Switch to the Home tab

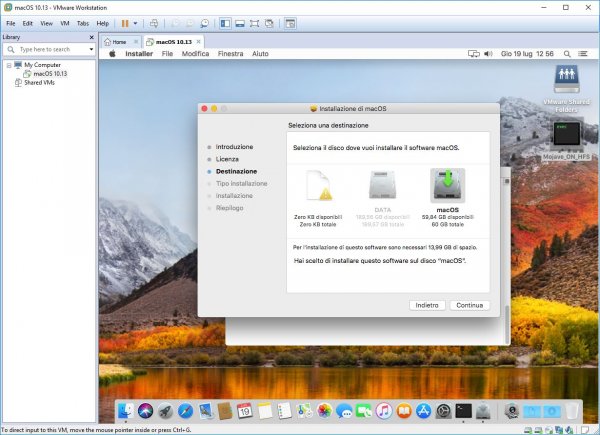coord(119,42)
